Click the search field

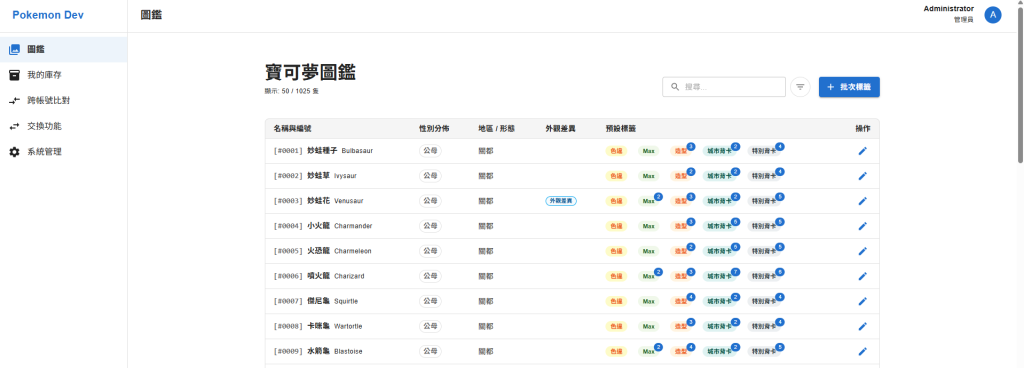(x=724, y=87)
